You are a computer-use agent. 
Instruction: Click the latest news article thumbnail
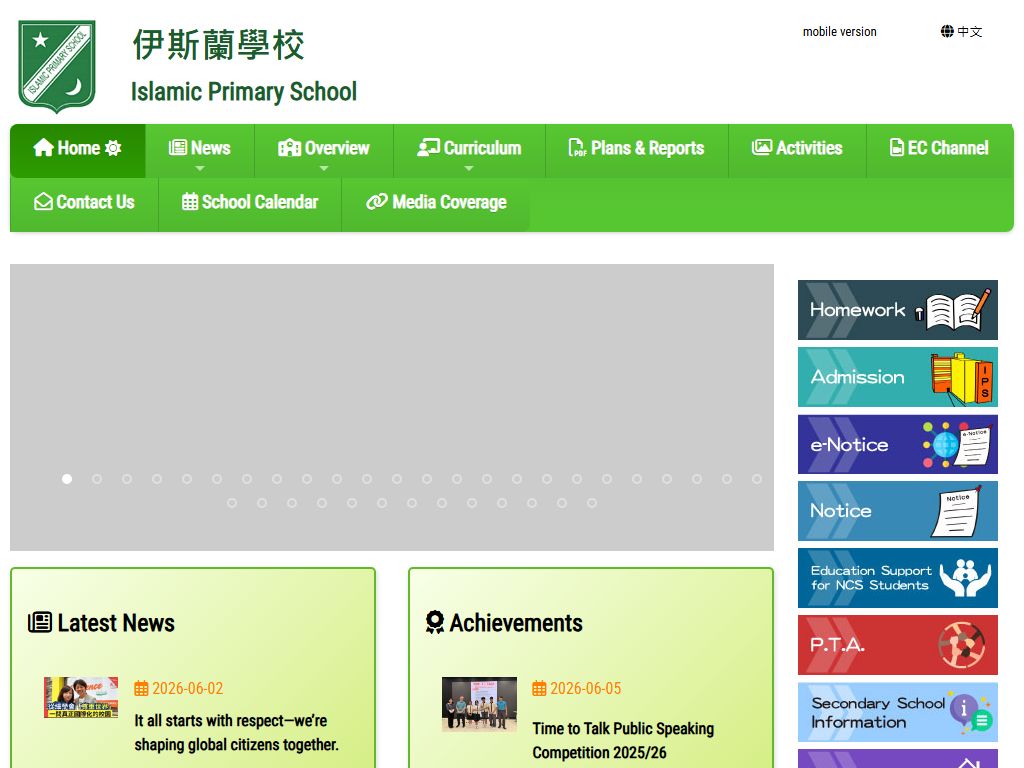point(81,697)
